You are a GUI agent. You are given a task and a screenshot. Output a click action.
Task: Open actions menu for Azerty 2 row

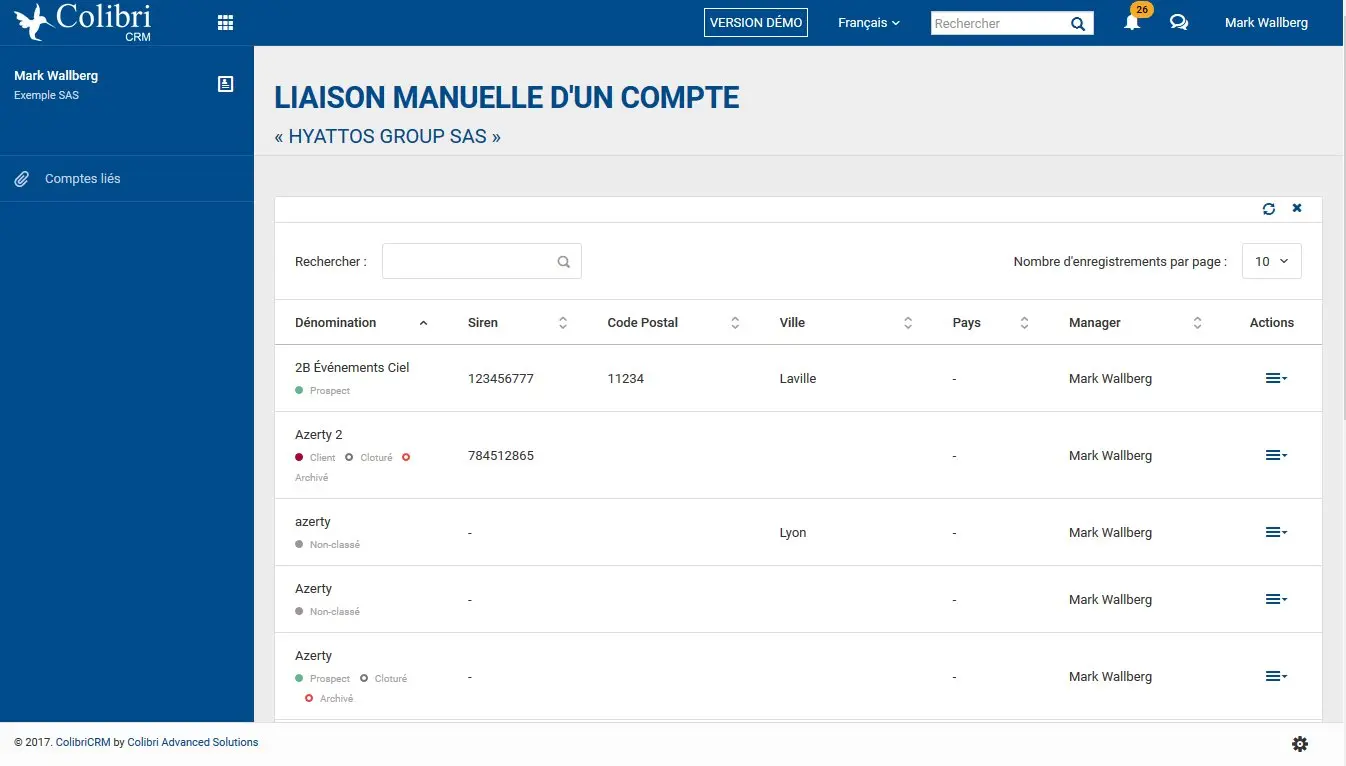click(x=1275, y=455)
